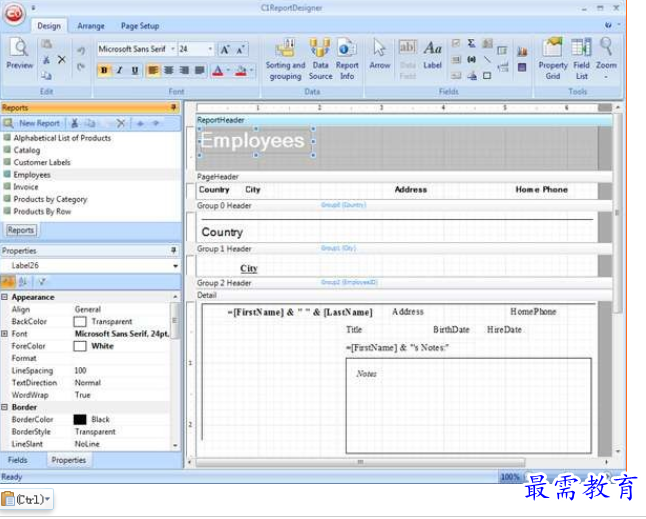The image size is (646, 519).
Task: Click the ribbon delete X icon
Action: [61, 60]
